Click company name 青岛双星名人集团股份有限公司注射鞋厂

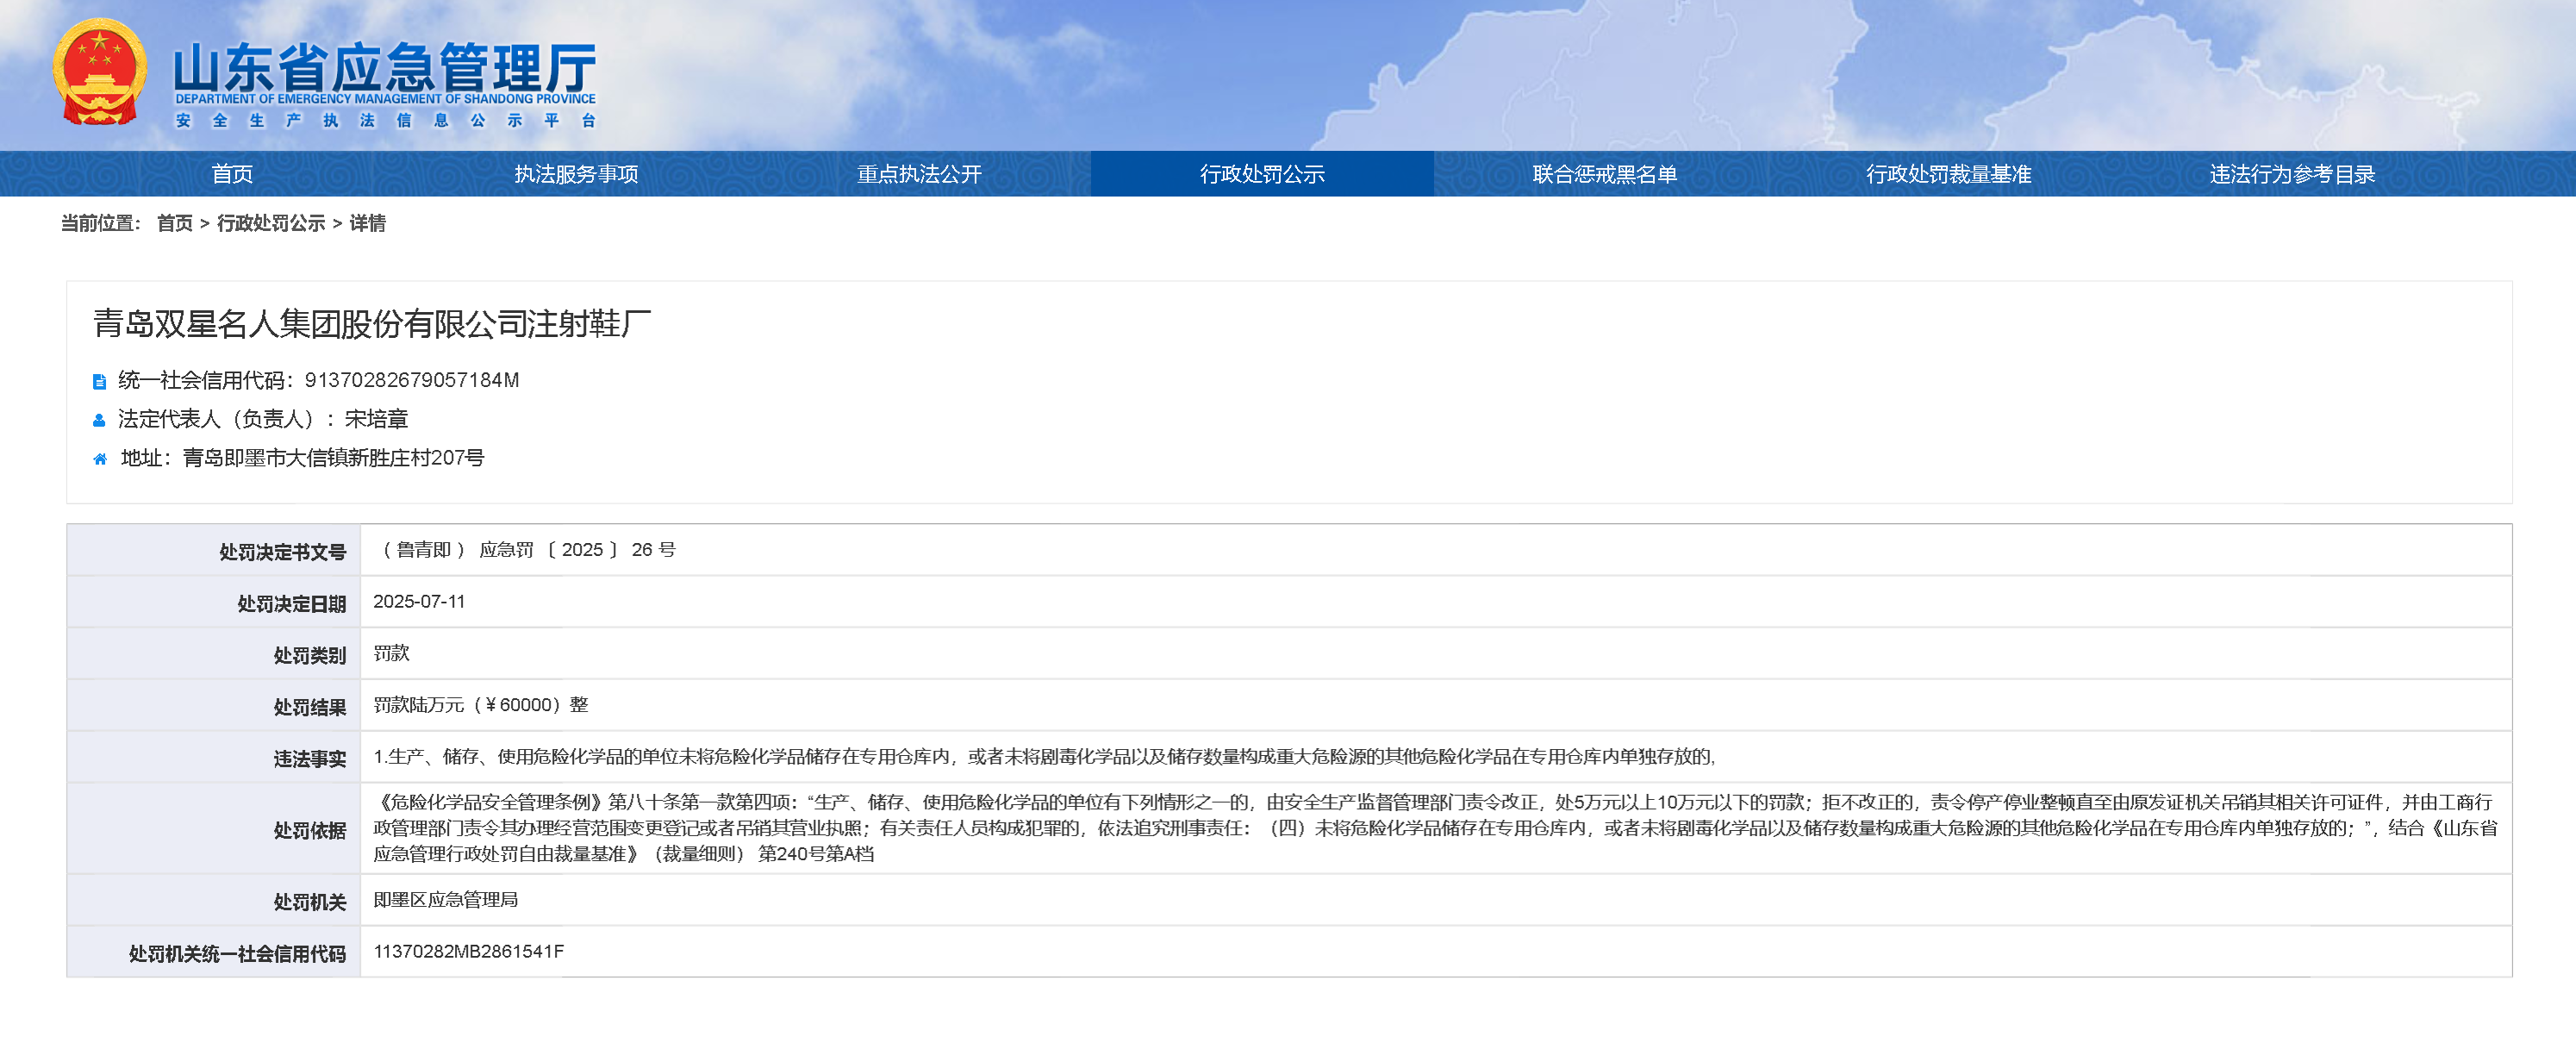coord(372,323)
